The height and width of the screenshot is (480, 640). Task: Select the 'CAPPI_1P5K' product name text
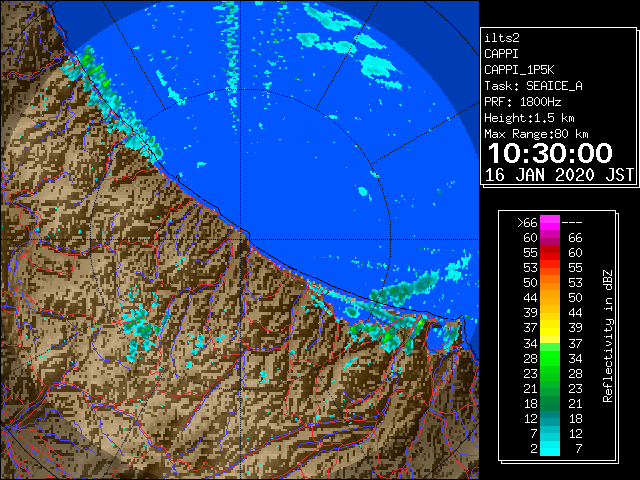click(519, 70)
